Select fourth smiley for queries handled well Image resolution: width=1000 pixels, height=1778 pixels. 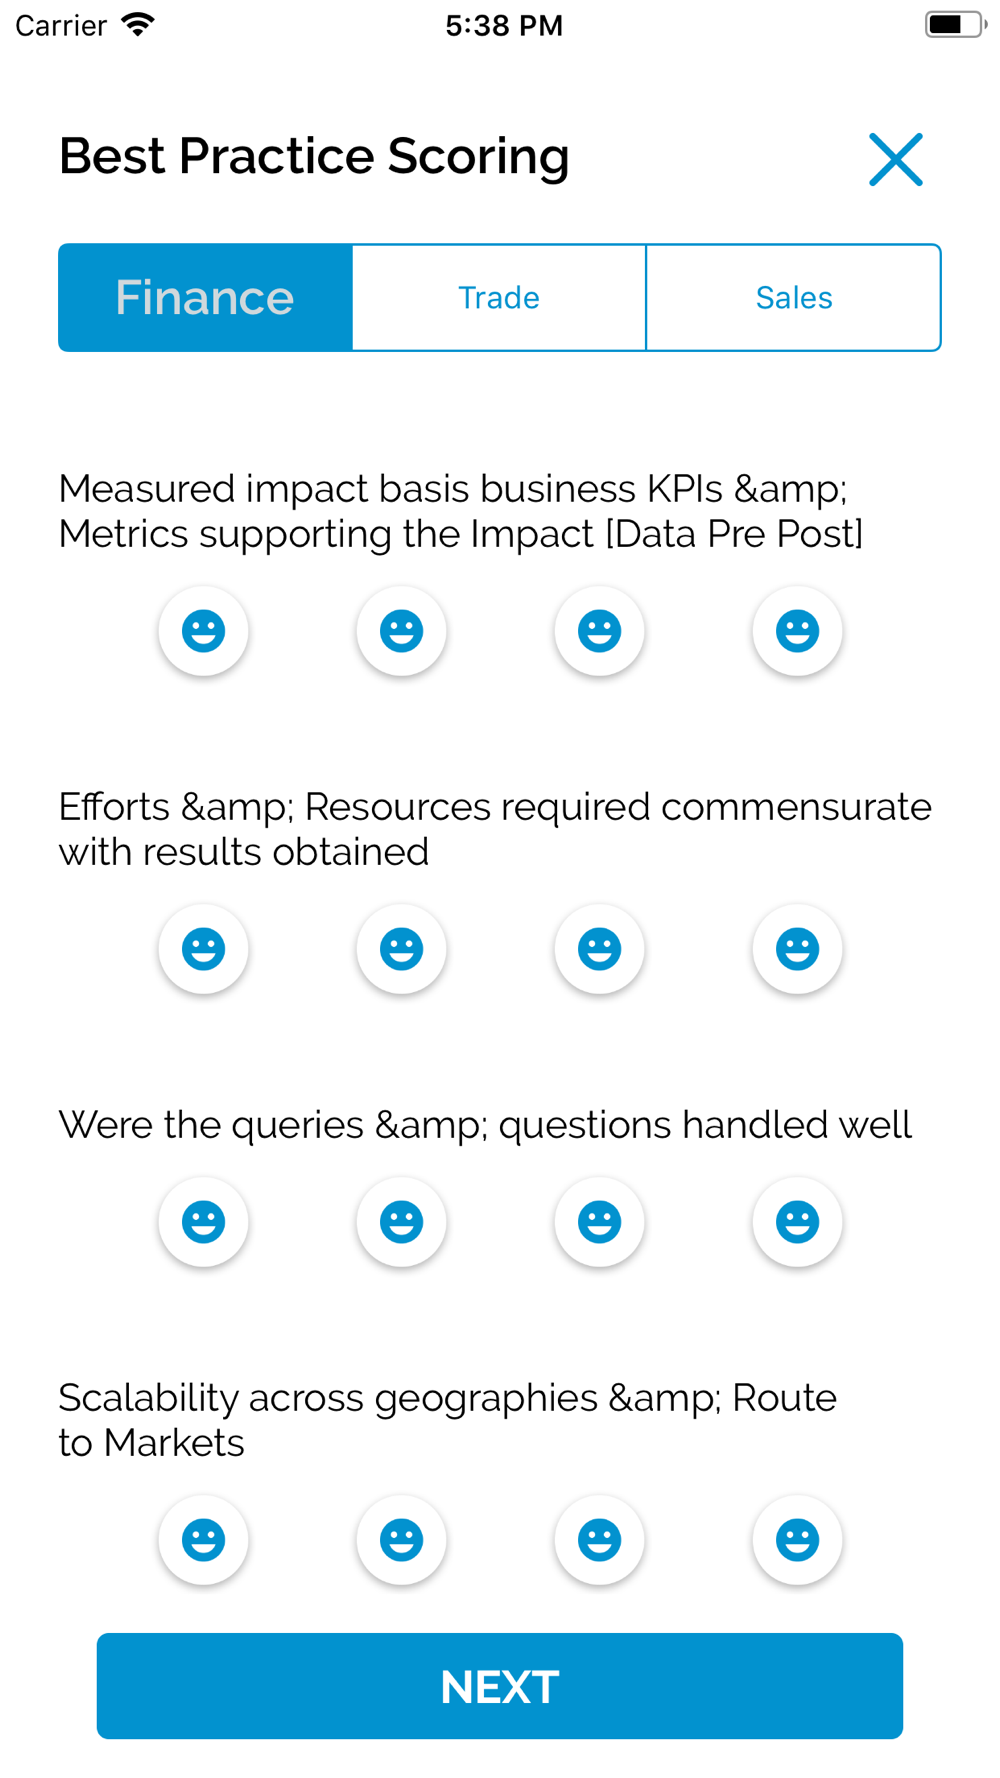[797, 1222]
